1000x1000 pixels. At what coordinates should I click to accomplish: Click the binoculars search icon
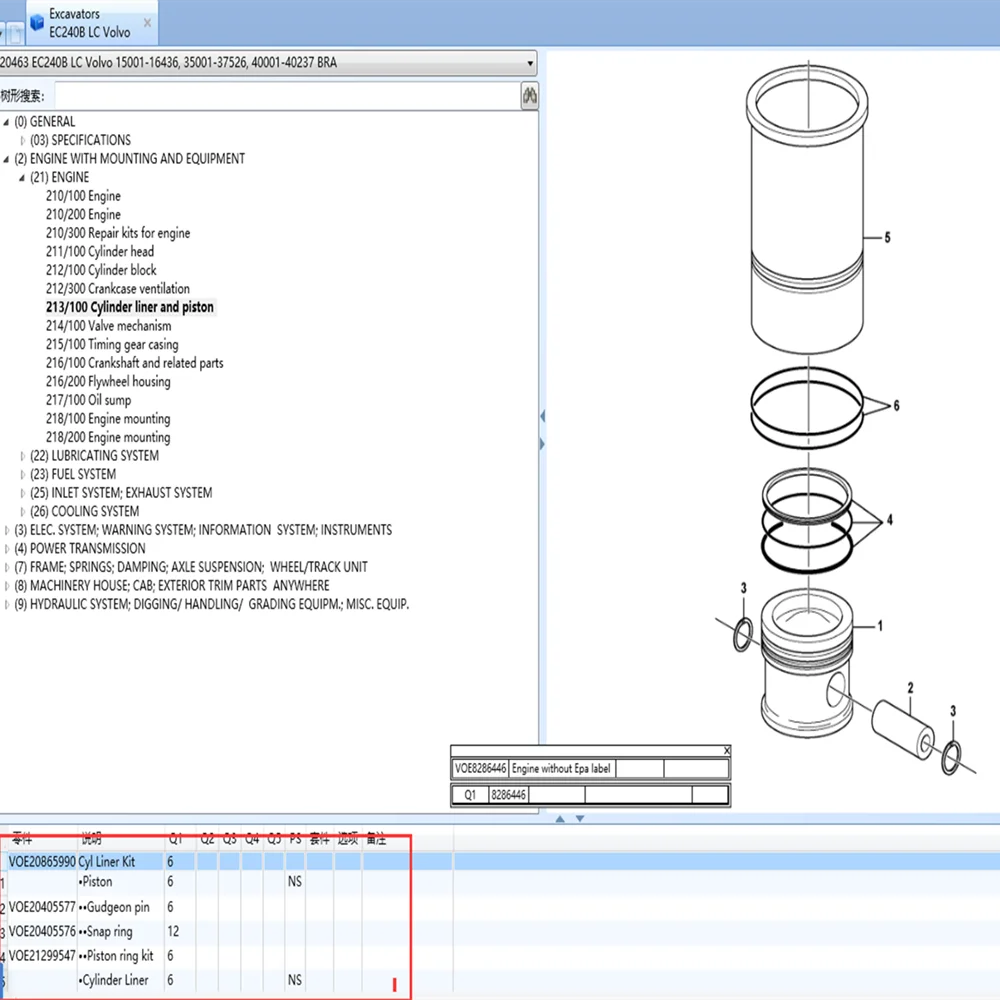[x=529, y=96]
